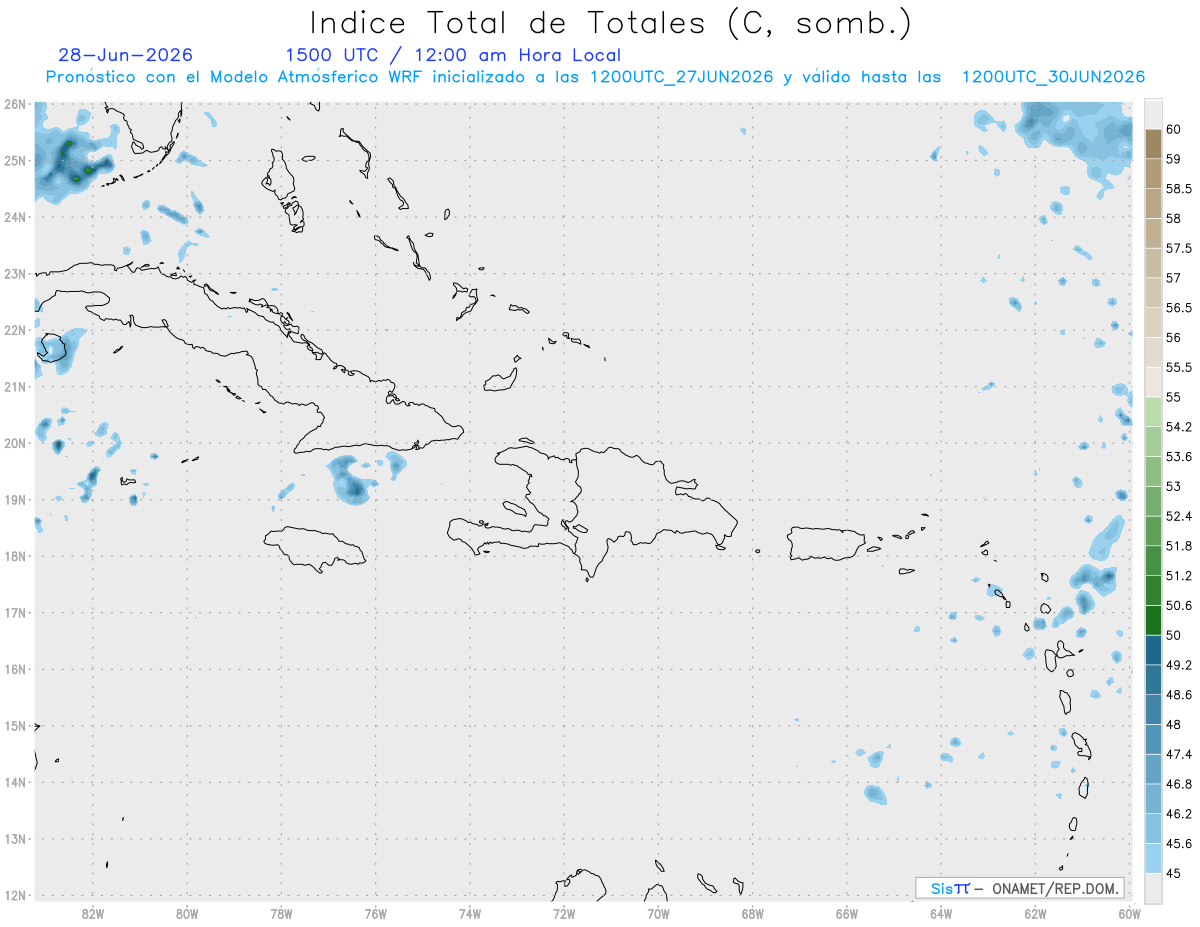The height and width of the screenshot is (927, 1200).
Task: Click the tan swatch between 57 and 57.5
Action: pos(1153,263)
